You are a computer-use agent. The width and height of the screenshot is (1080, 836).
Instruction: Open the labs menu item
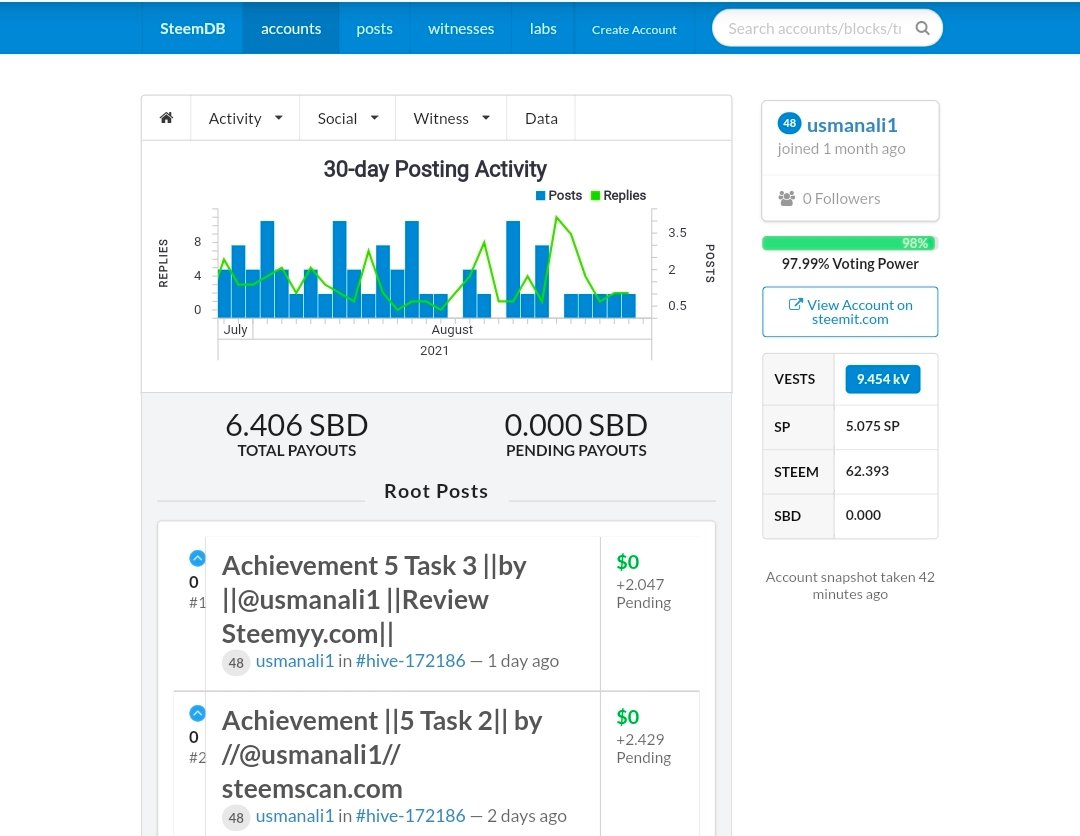click(x=543, y=28)
